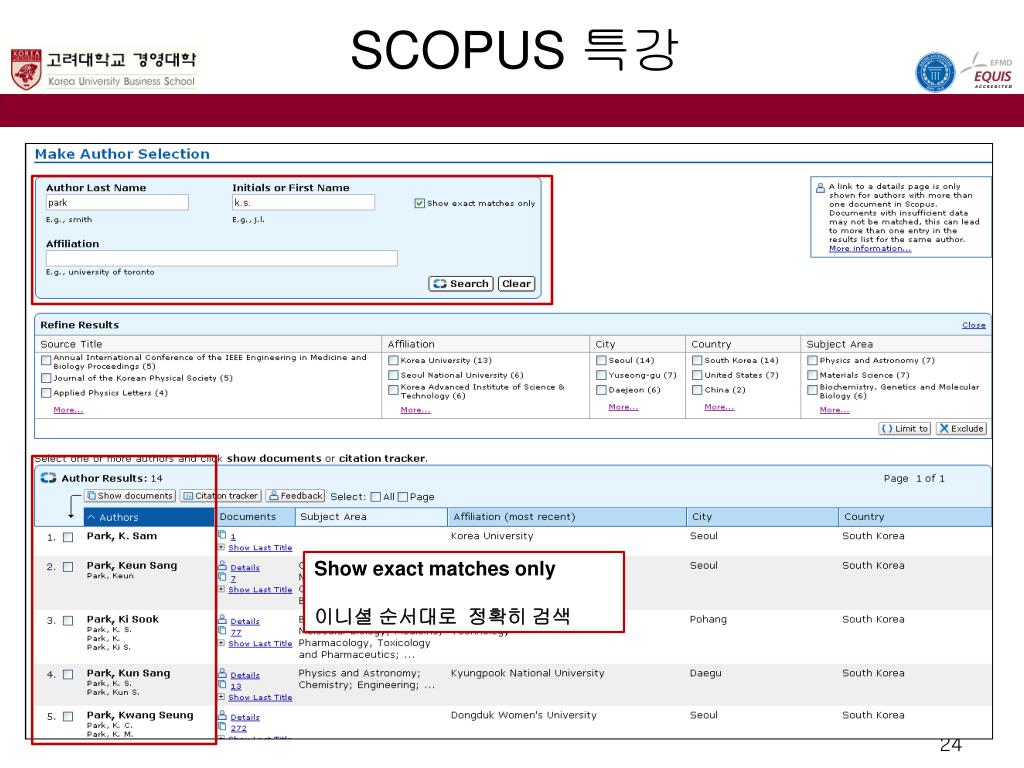The width and height of the screenshot is (1024, 768).
Task: Click the Exclude button
Action: [961, 429]
